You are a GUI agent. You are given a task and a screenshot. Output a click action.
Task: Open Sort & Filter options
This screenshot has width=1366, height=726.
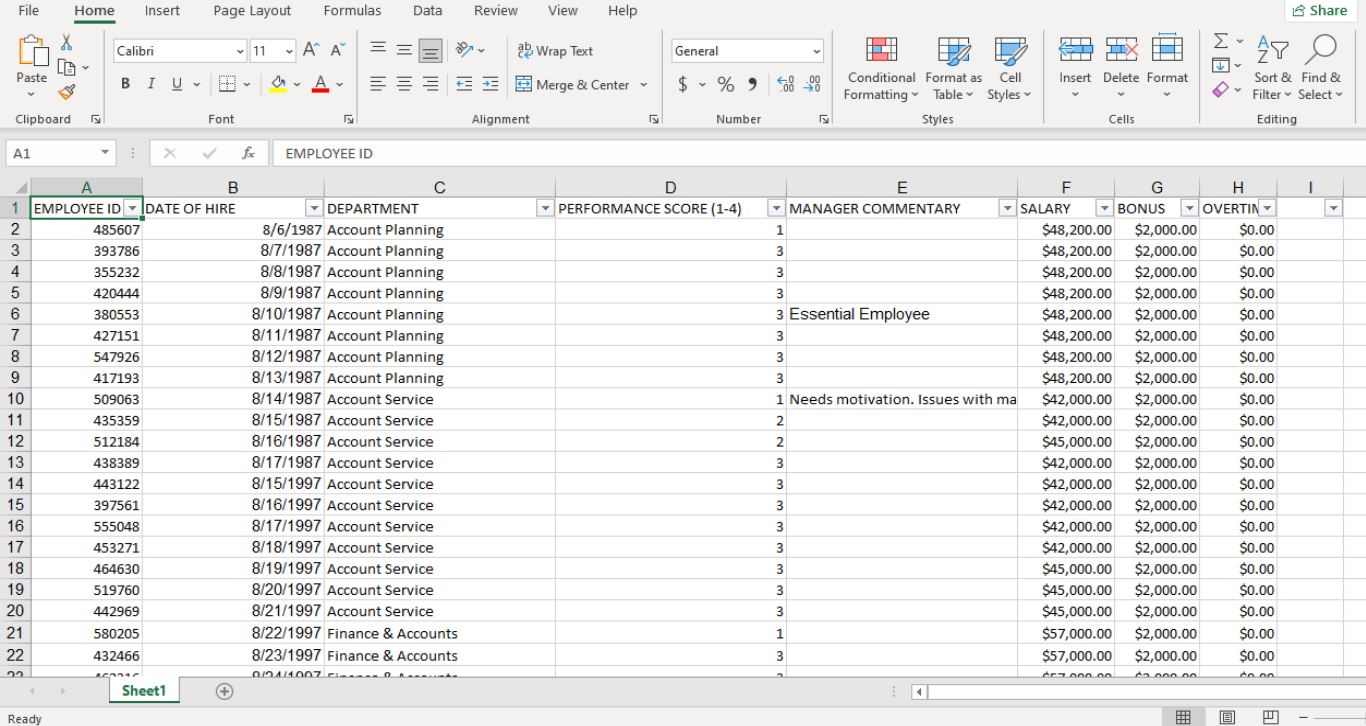(1271, 68)
